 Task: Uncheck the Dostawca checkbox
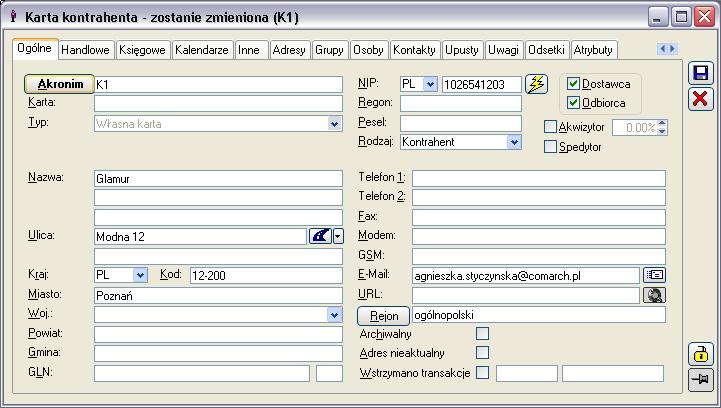click(573, 84)
